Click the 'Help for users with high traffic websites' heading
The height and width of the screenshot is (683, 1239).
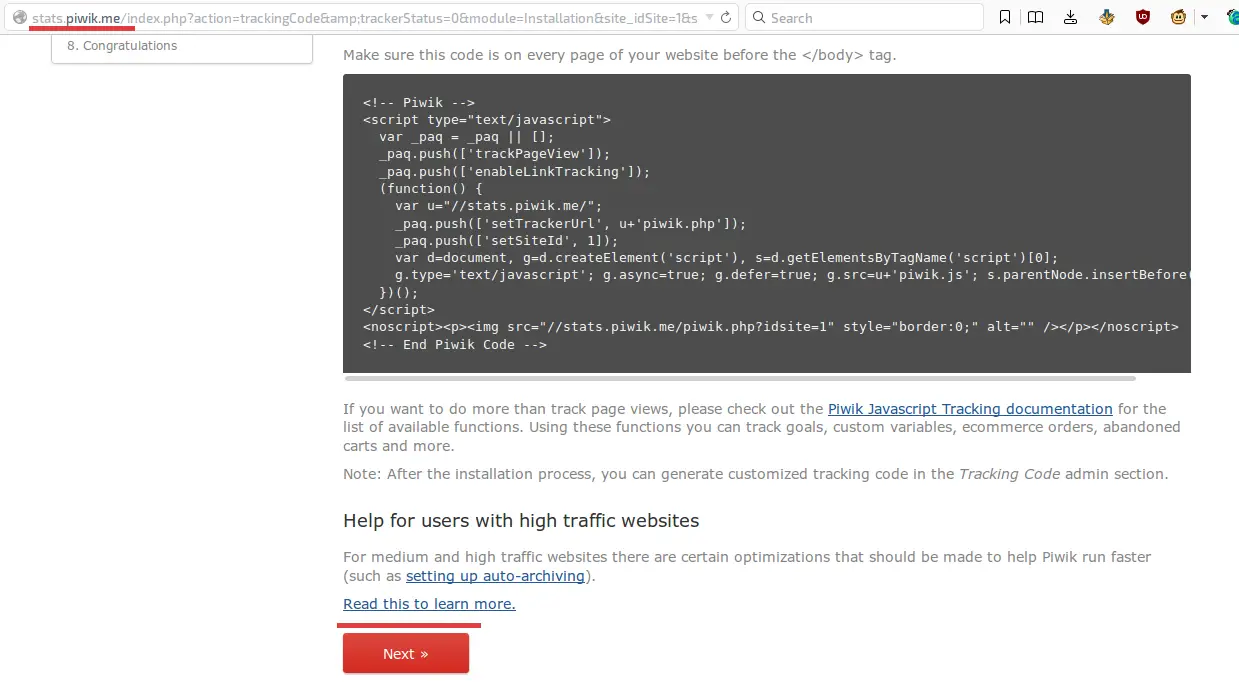(x=521, y=520)
